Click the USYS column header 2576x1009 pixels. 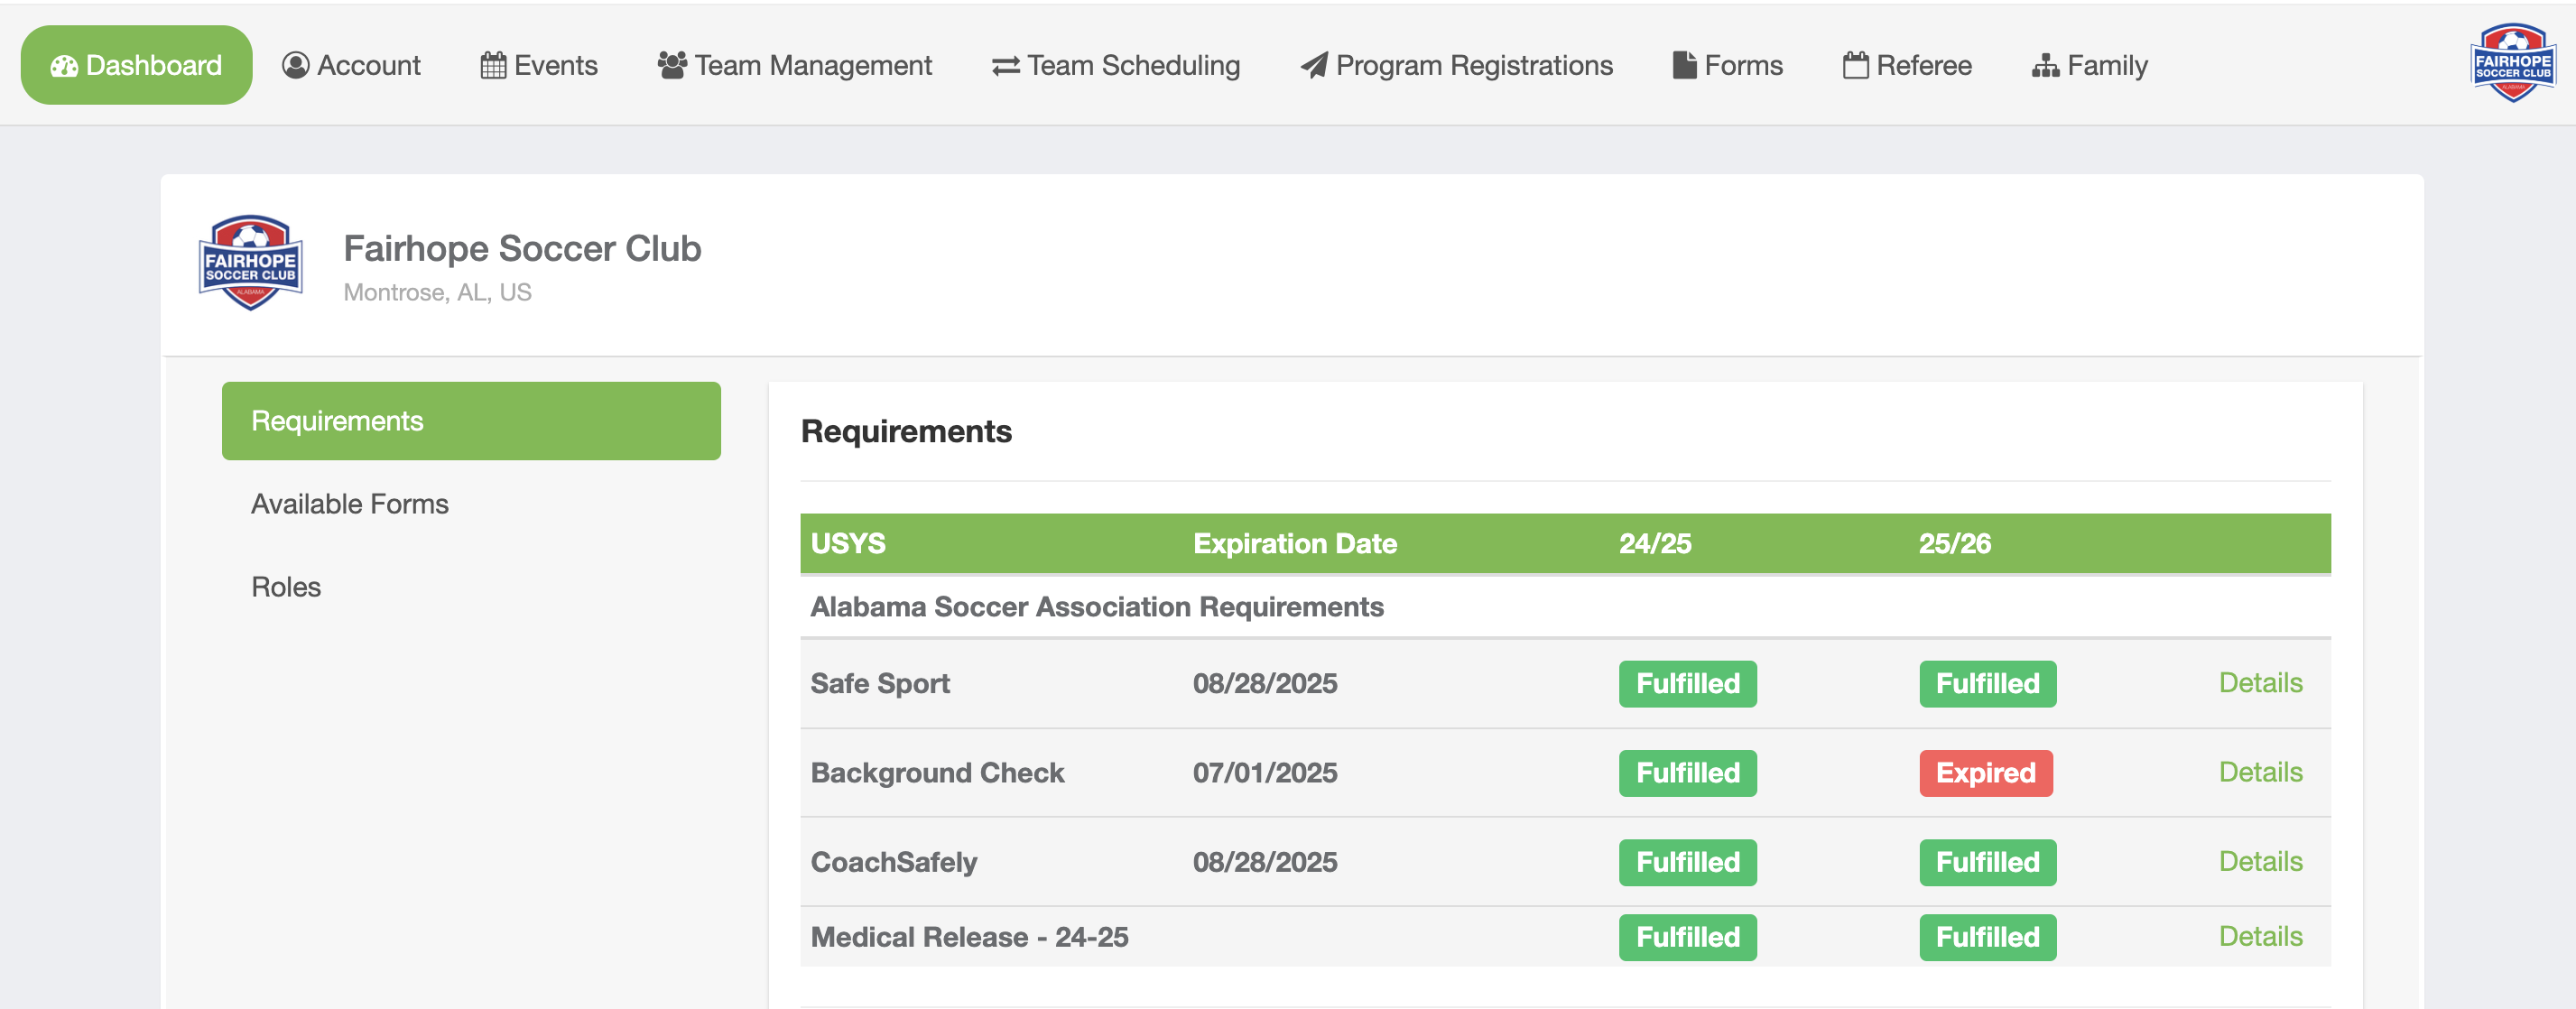848,543
